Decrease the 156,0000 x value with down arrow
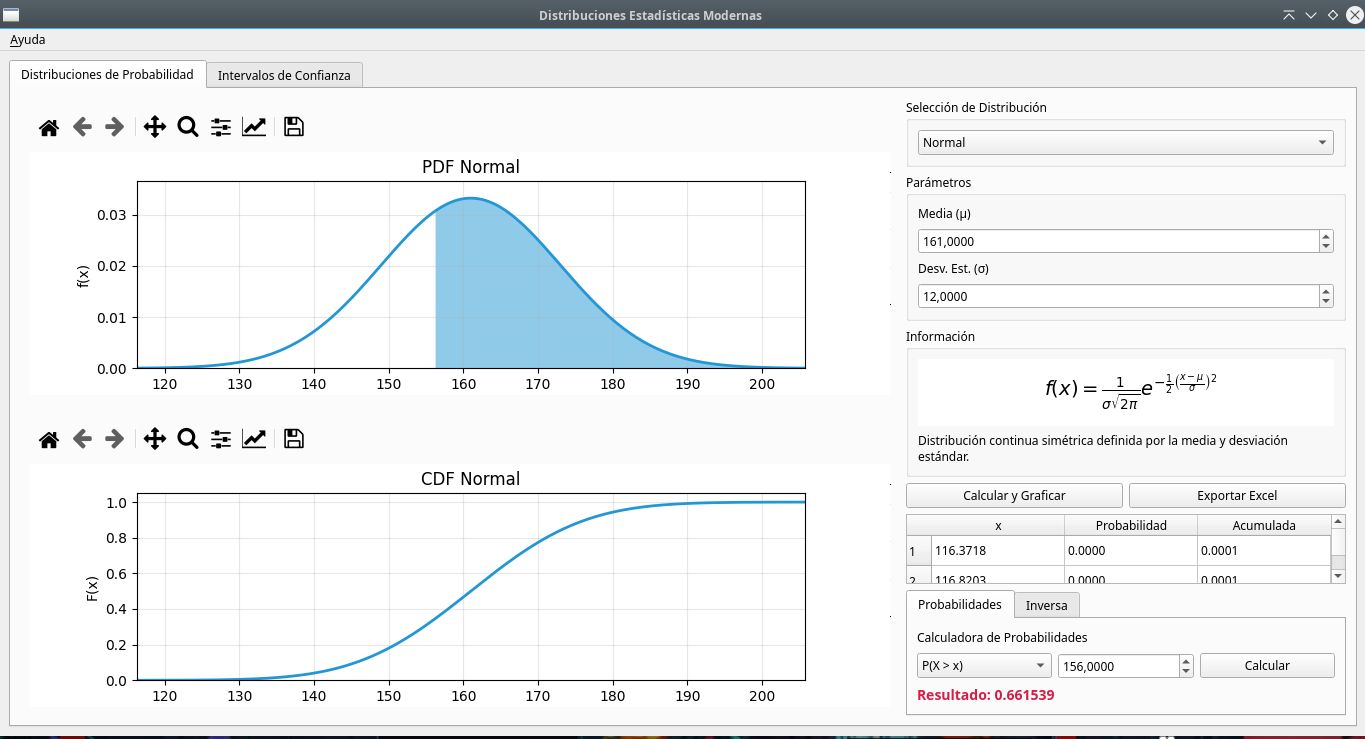This screenshot has width=1365, height=739. [x=1186, y=672]
